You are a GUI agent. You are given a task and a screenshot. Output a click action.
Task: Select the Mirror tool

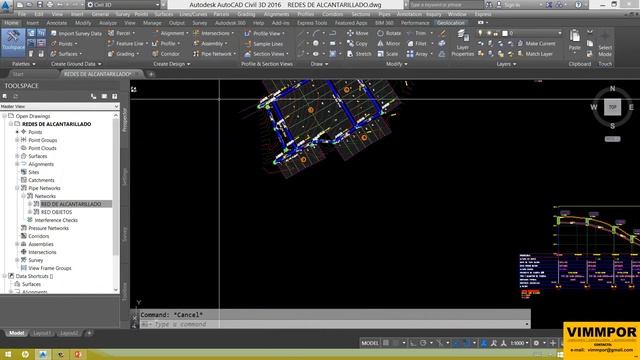(389, 44)
